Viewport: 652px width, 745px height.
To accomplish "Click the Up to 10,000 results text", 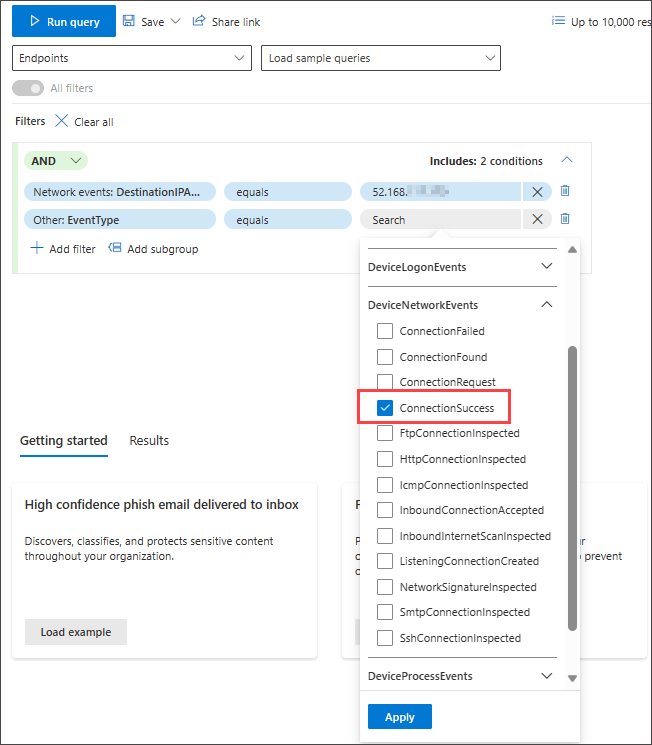I will (611, 22).
